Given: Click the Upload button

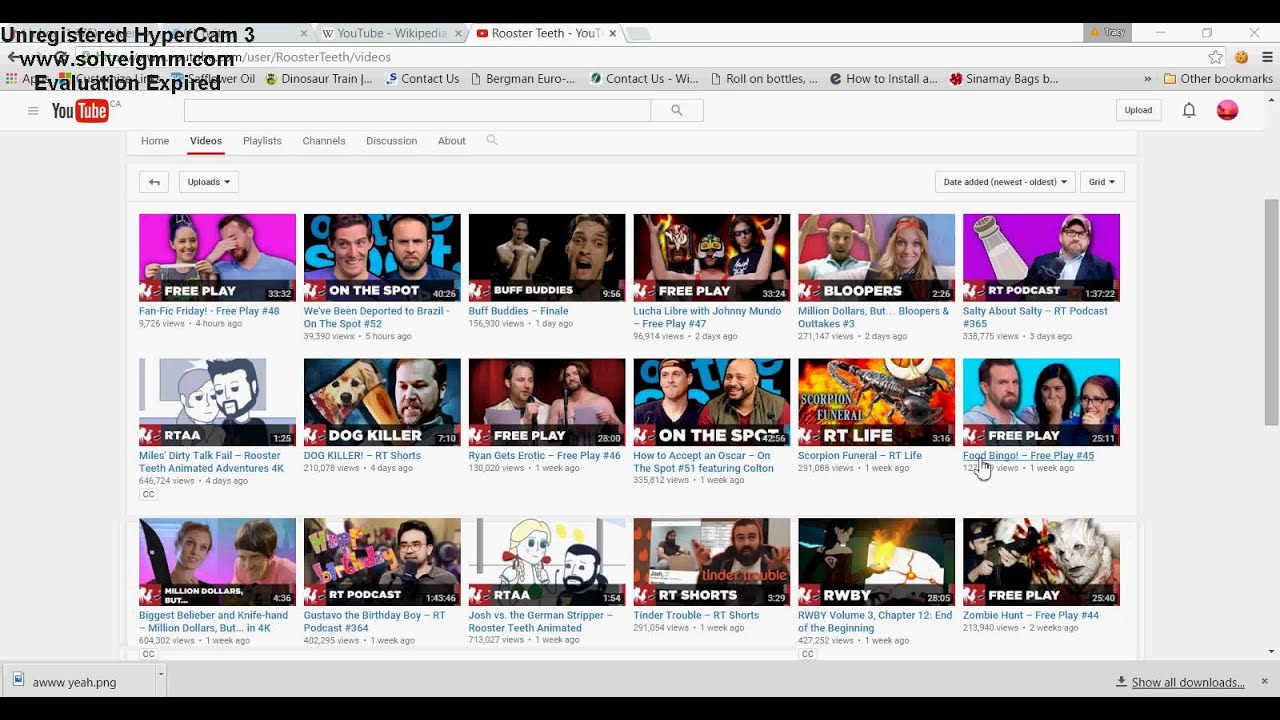Looking at the screenshot, I should 1138,110.
